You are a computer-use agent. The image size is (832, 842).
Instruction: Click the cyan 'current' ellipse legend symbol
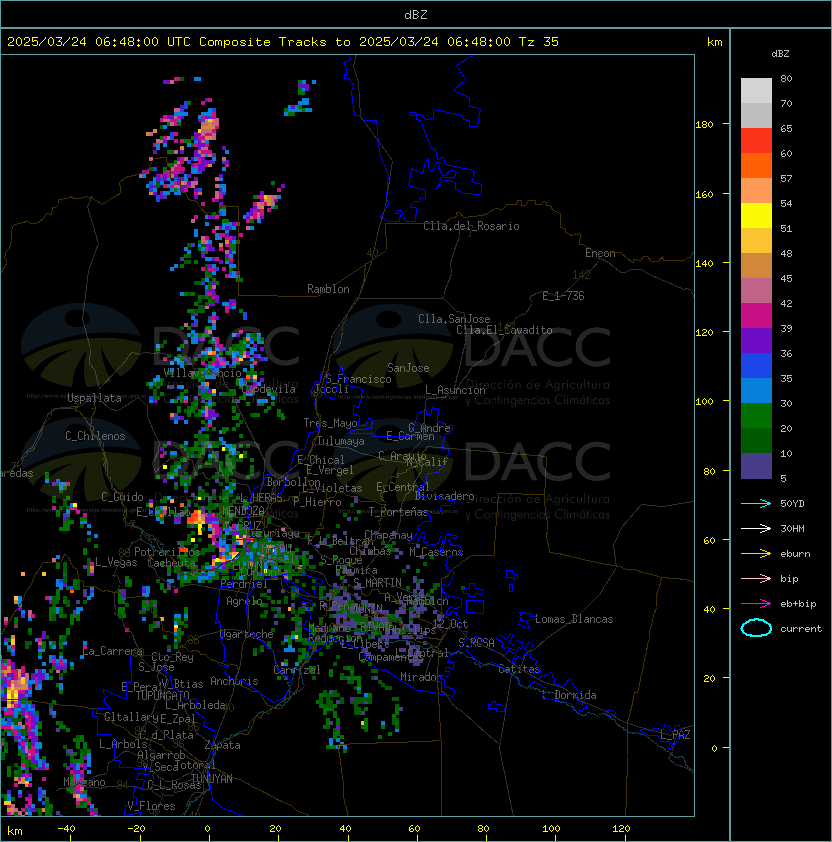click(x=756, y=628)
